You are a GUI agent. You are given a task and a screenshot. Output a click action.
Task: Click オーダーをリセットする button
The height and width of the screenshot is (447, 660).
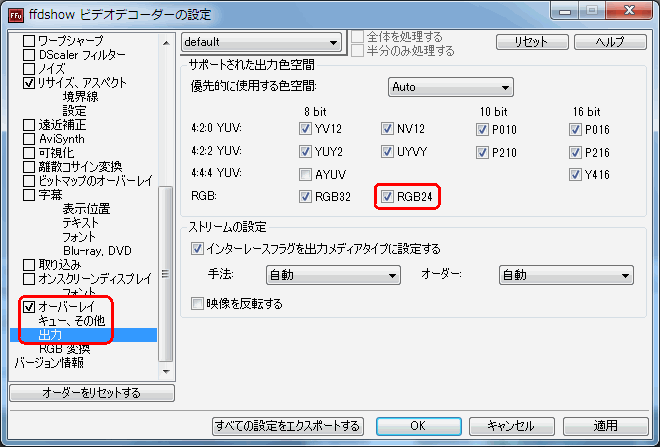92,393
